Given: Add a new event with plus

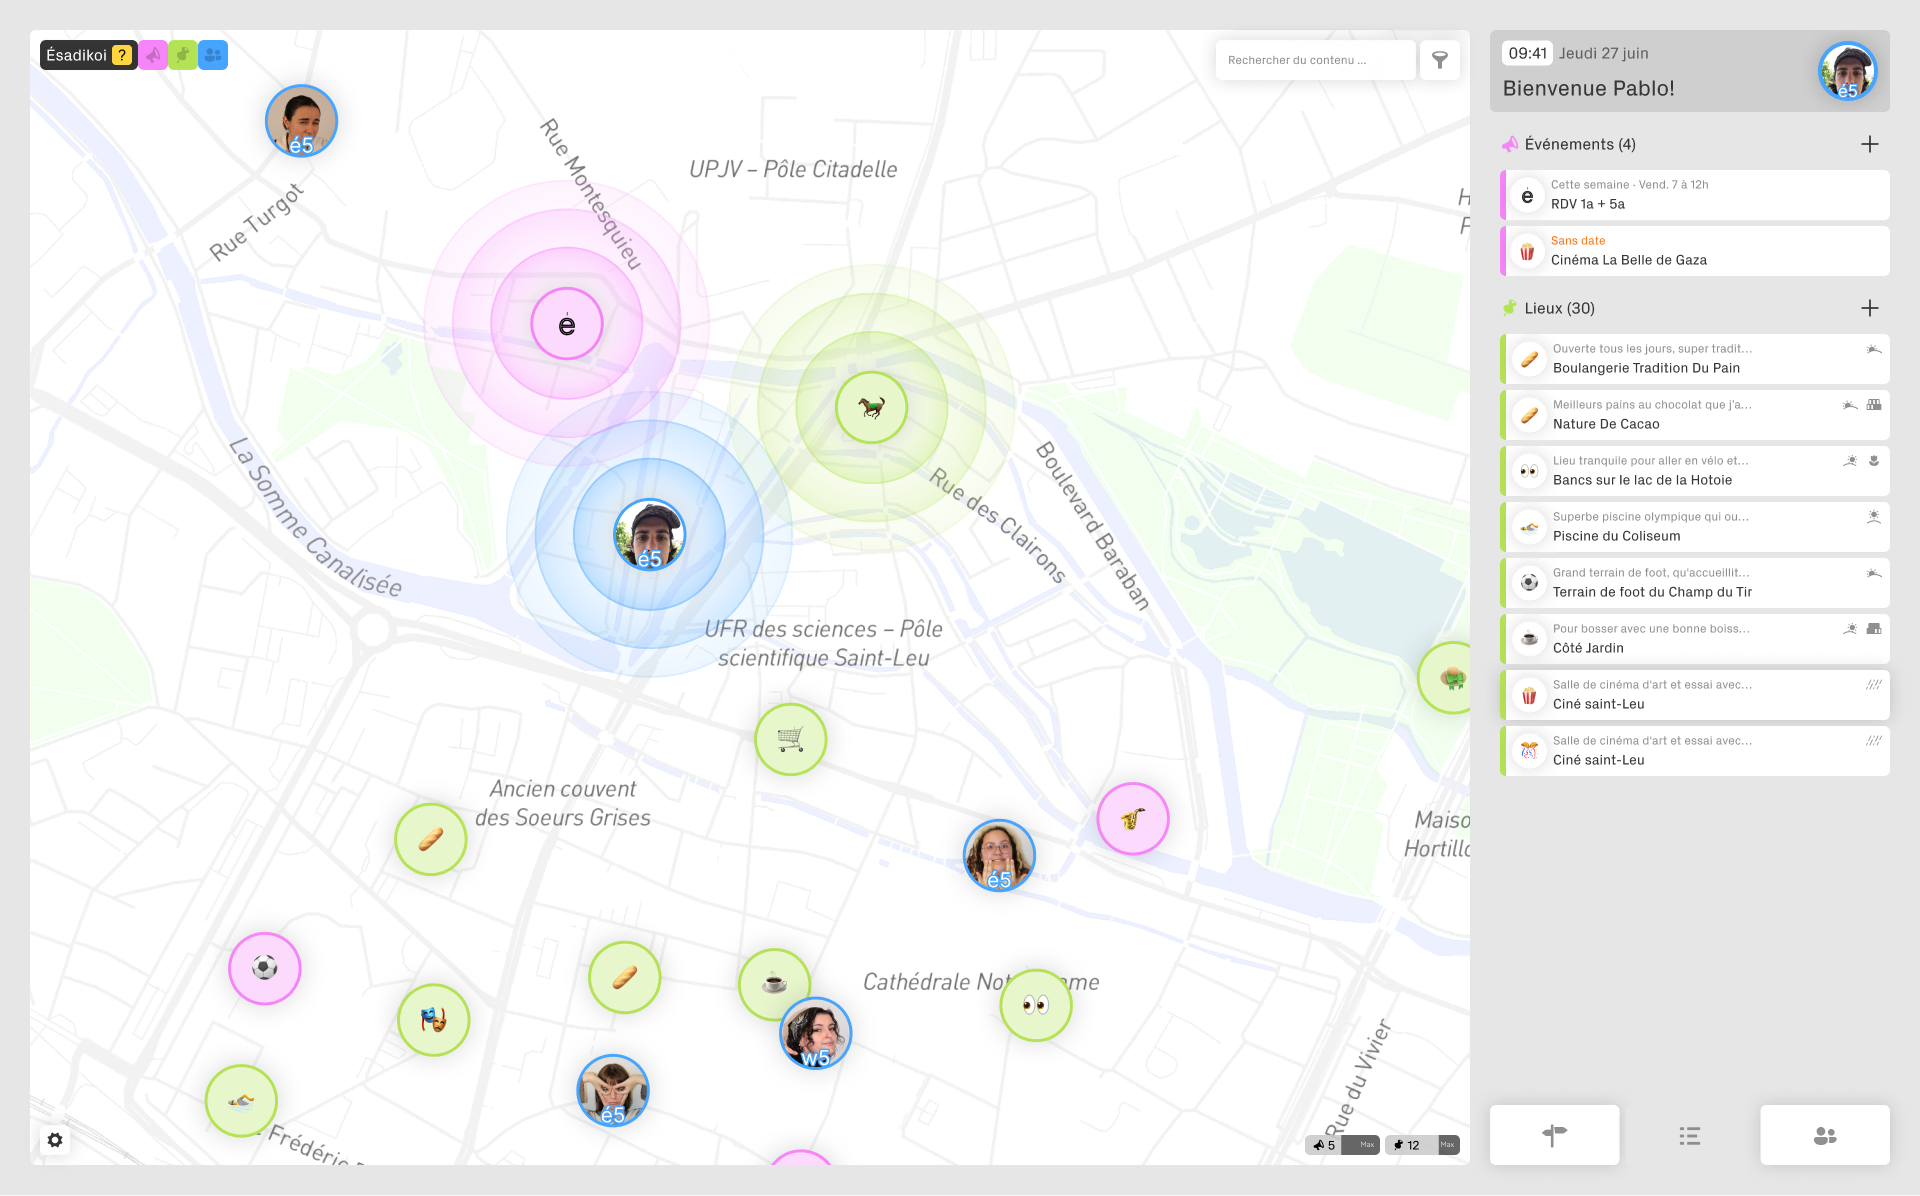Looking at the screenshot, I should click(x=1869, y=144).
